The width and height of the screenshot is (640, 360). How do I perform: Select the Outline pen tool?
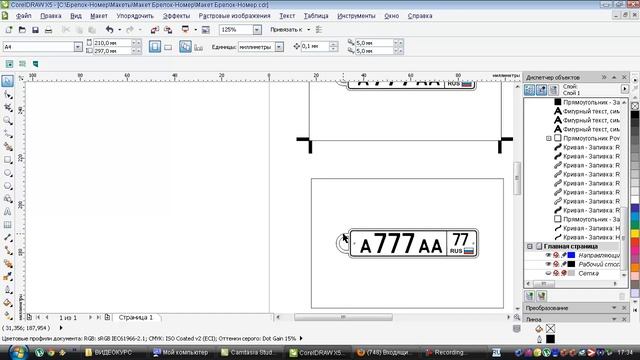click(x=7, y=290)
